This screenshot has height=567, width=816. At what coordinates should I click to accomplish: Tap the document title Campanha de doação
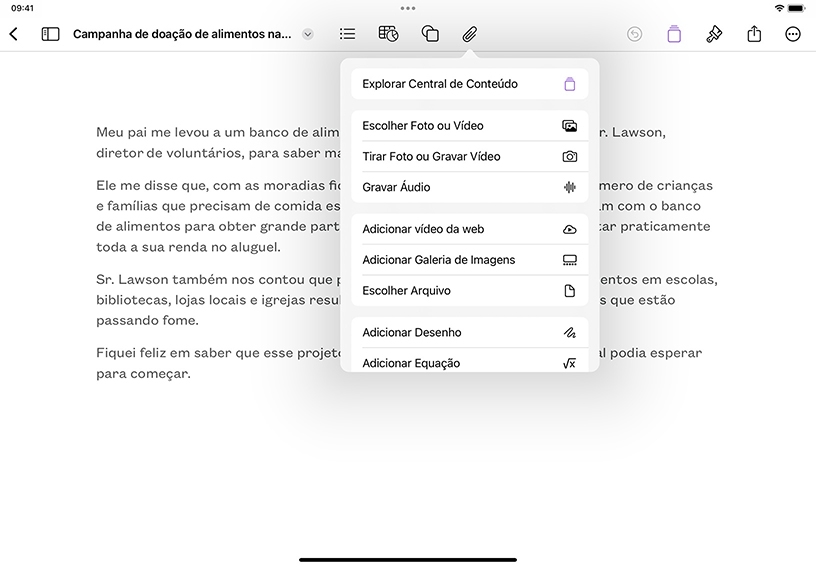pyautogui.click(x=182, y=34)
